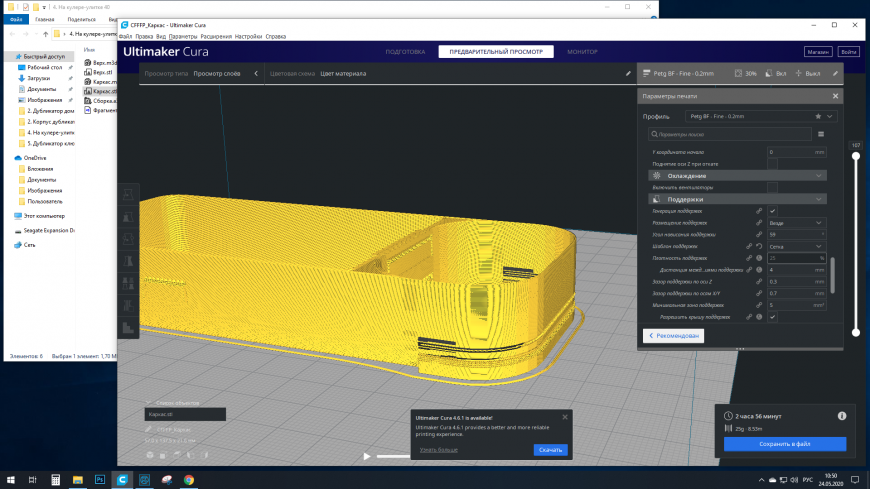Select the Mirror tool in Cura toolbar
This screenshot has height=489, width=870.
(x=128, y=261)
